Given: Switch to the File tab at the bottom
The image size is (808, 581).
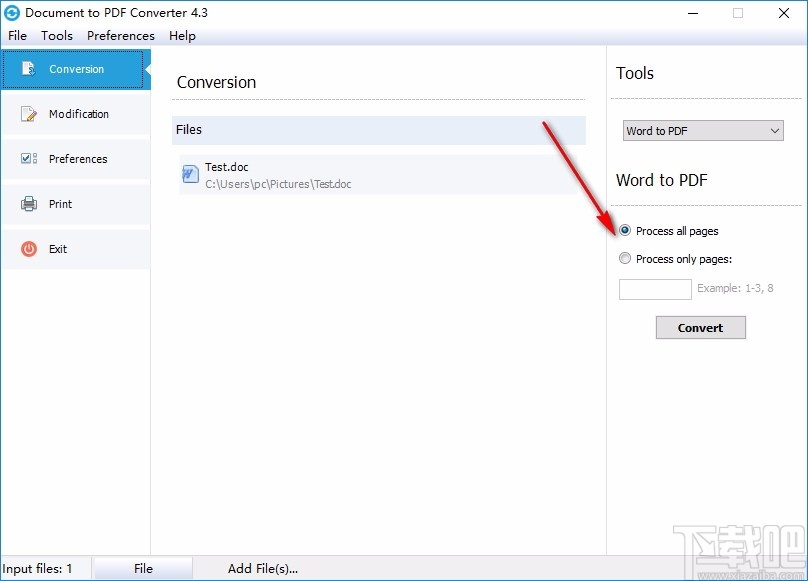Looking at the screenshot, I should 143,568.
